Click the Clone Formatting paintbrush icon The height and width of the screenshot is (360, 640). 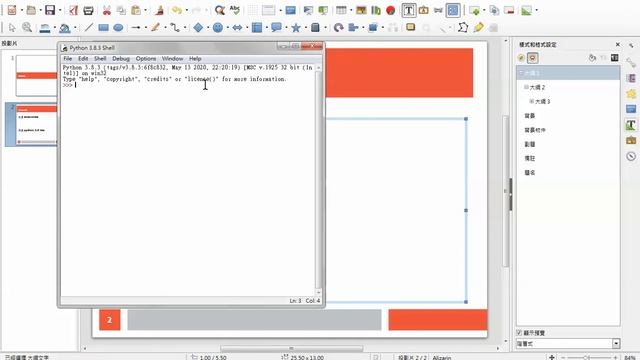click(159, 10)
